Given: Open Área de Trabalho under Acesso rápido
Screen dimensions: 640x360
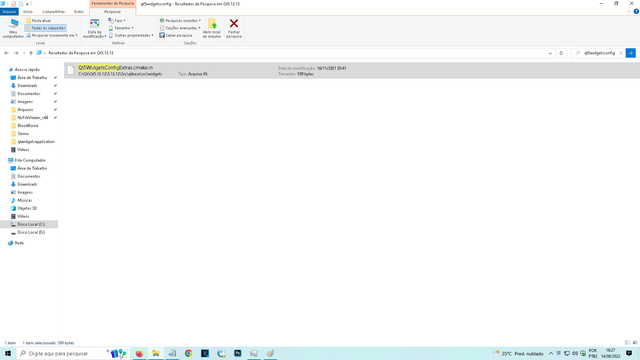Looking at the screenshot, I should (32, 78).
